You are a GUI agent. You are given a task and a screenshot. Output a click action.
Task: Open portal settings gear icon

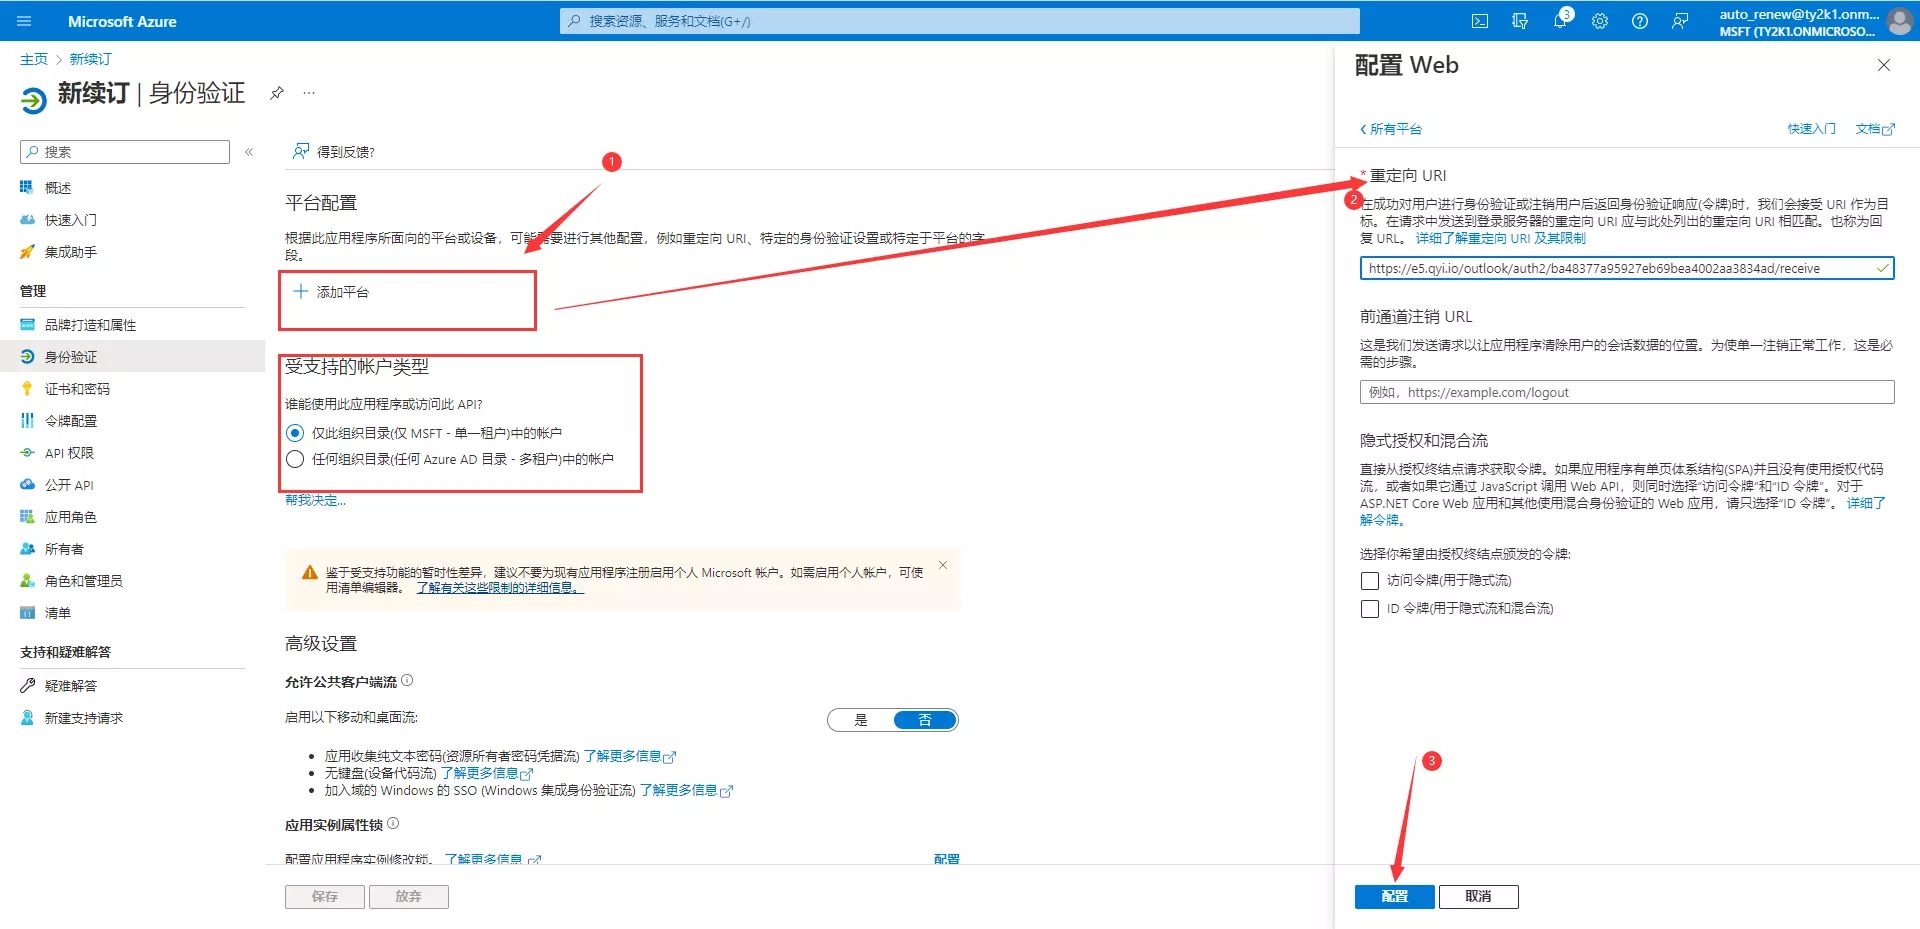[x=1600, y=21]
